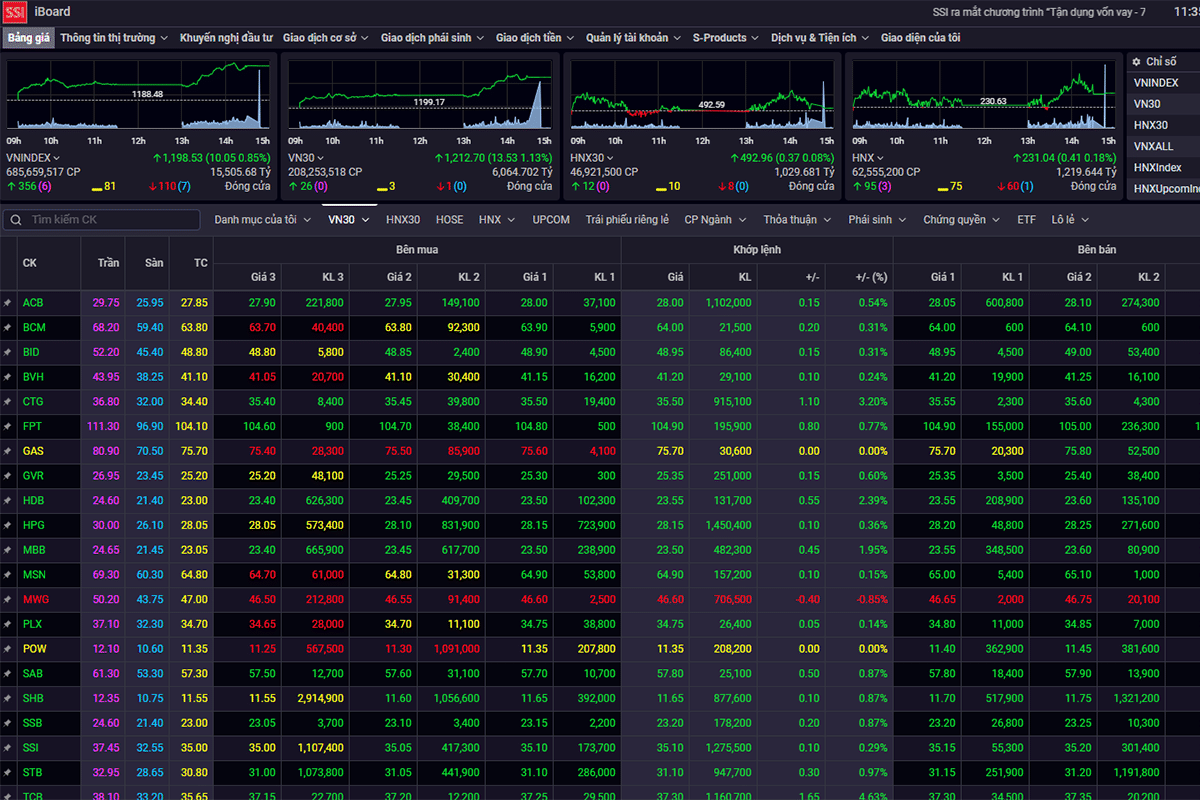Toggle pin on the GAS row
The height and width of the screenshot is (800, 1200).
point(8,451)
